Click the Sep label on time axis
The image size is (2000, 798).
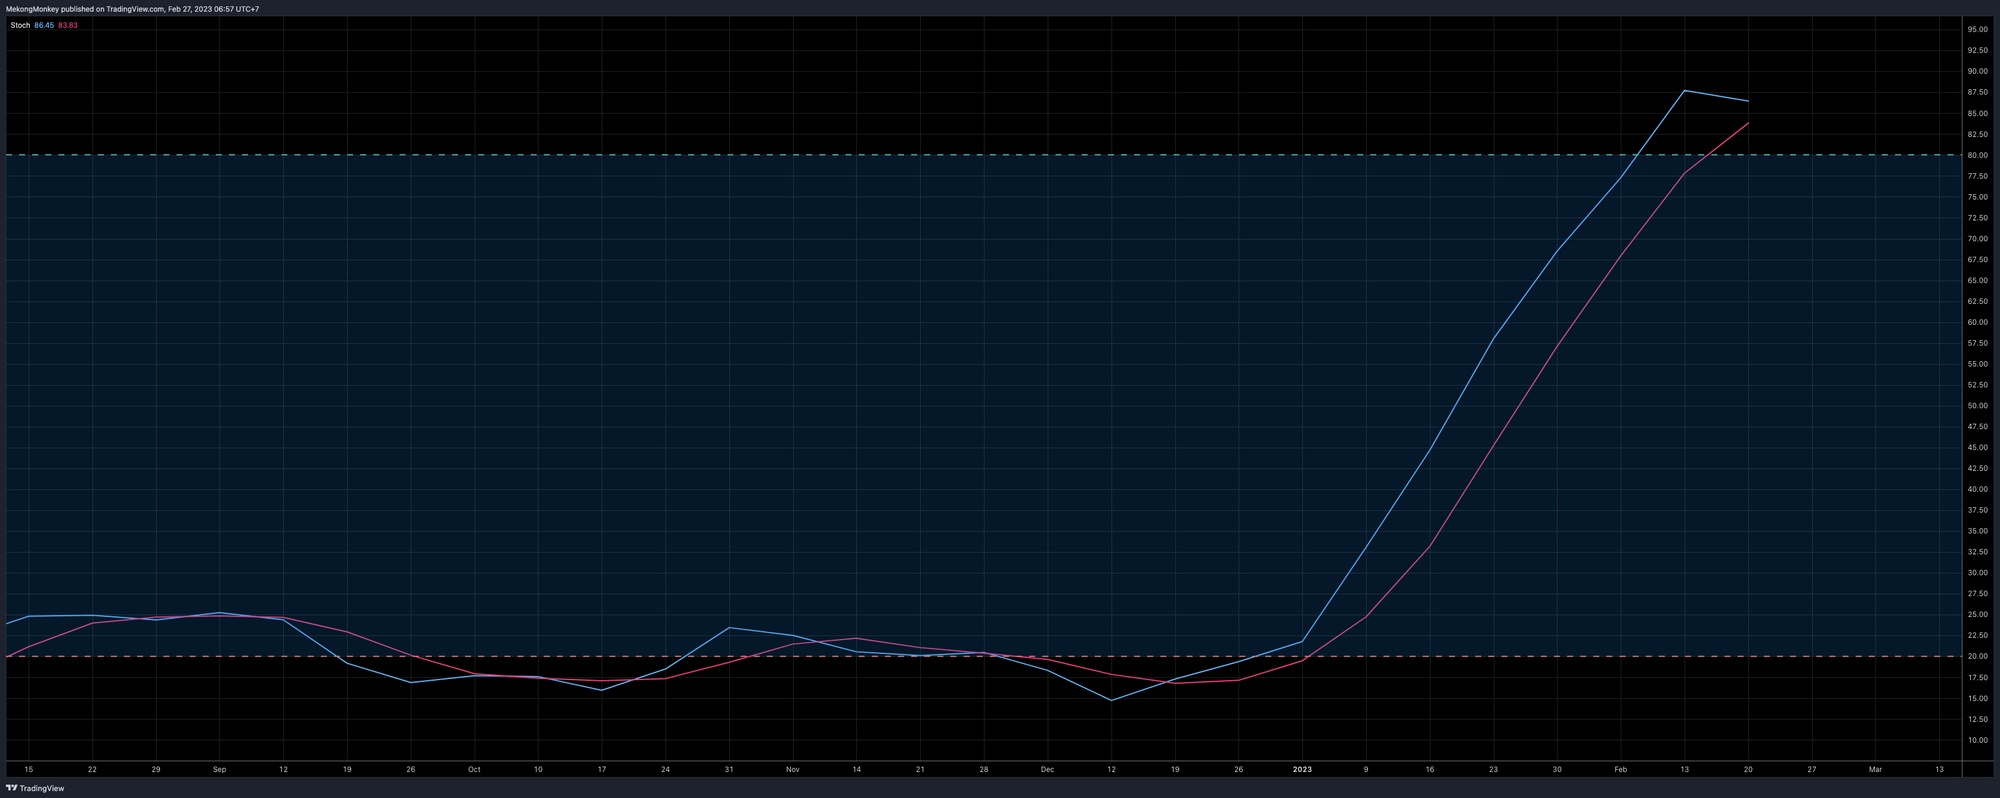tap(219, 770)
